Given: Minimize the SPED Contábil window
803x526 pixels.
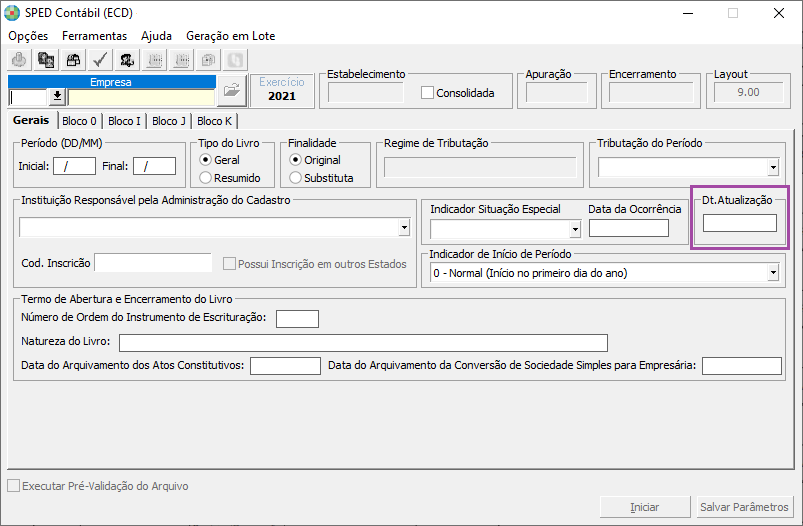Looking at the screenshot, I should click(x=688, y=13).
